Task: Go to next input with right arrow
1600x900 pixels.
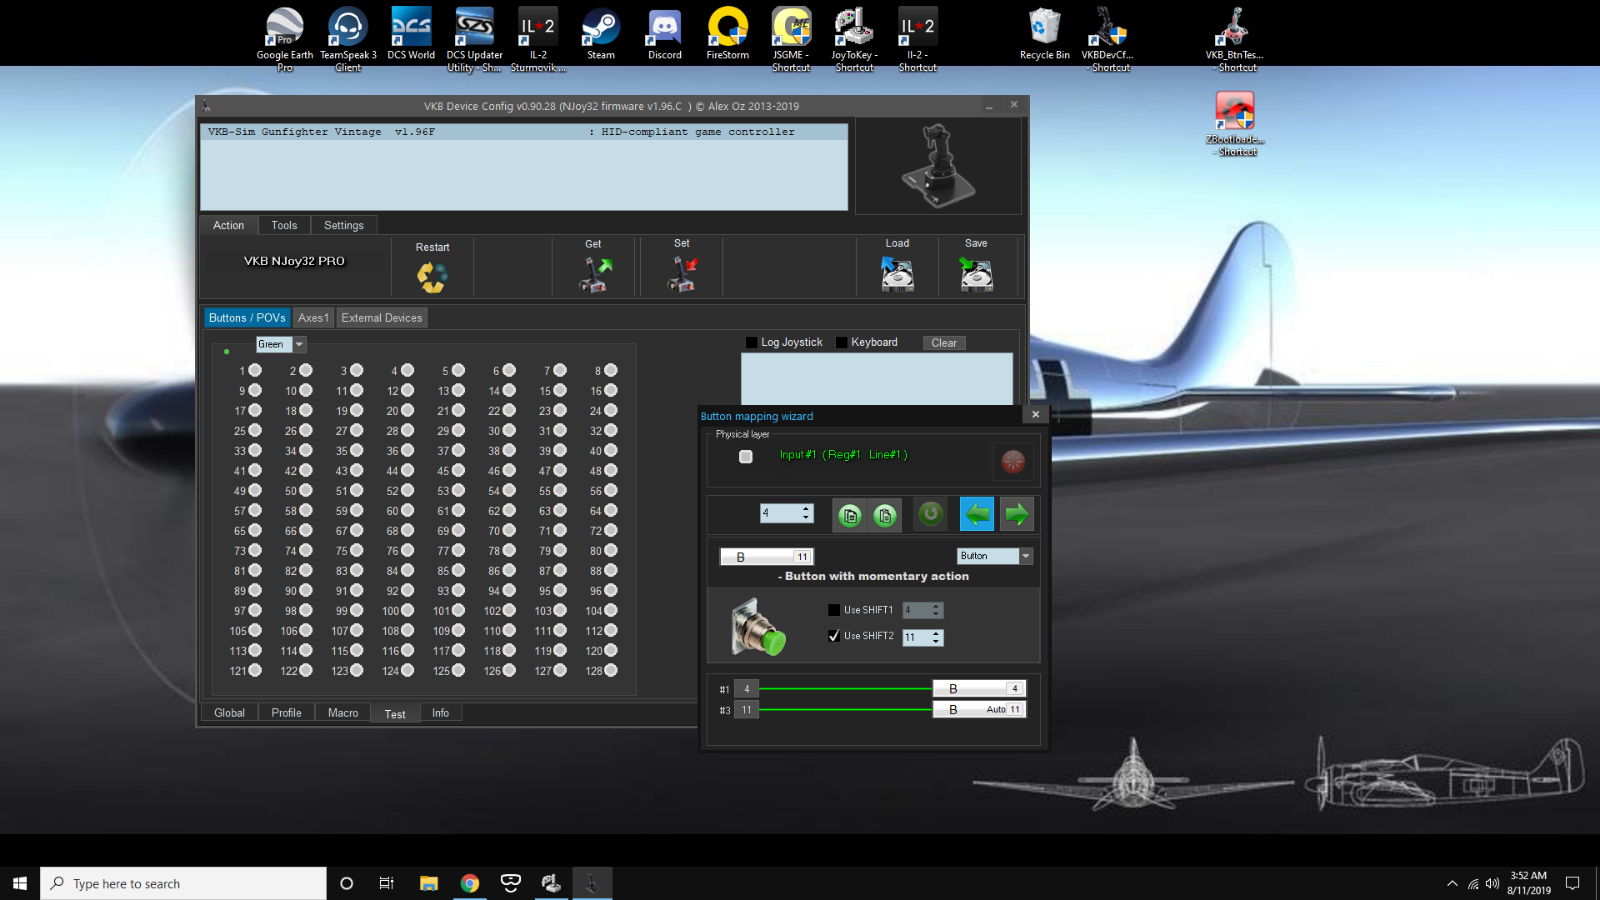Action: click(x=1017, y=514)
